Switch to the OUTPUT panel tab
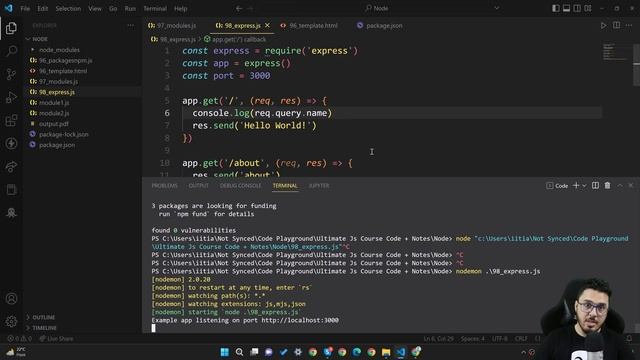This screenshot has width=640, height=360. pos(198,185)
